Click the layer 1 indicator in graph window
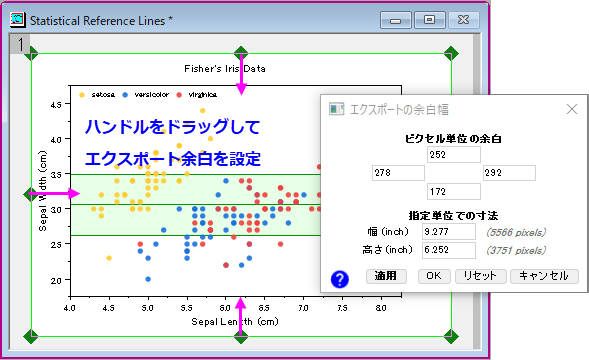This screenshot has width=589, height=360. (20, 44)
